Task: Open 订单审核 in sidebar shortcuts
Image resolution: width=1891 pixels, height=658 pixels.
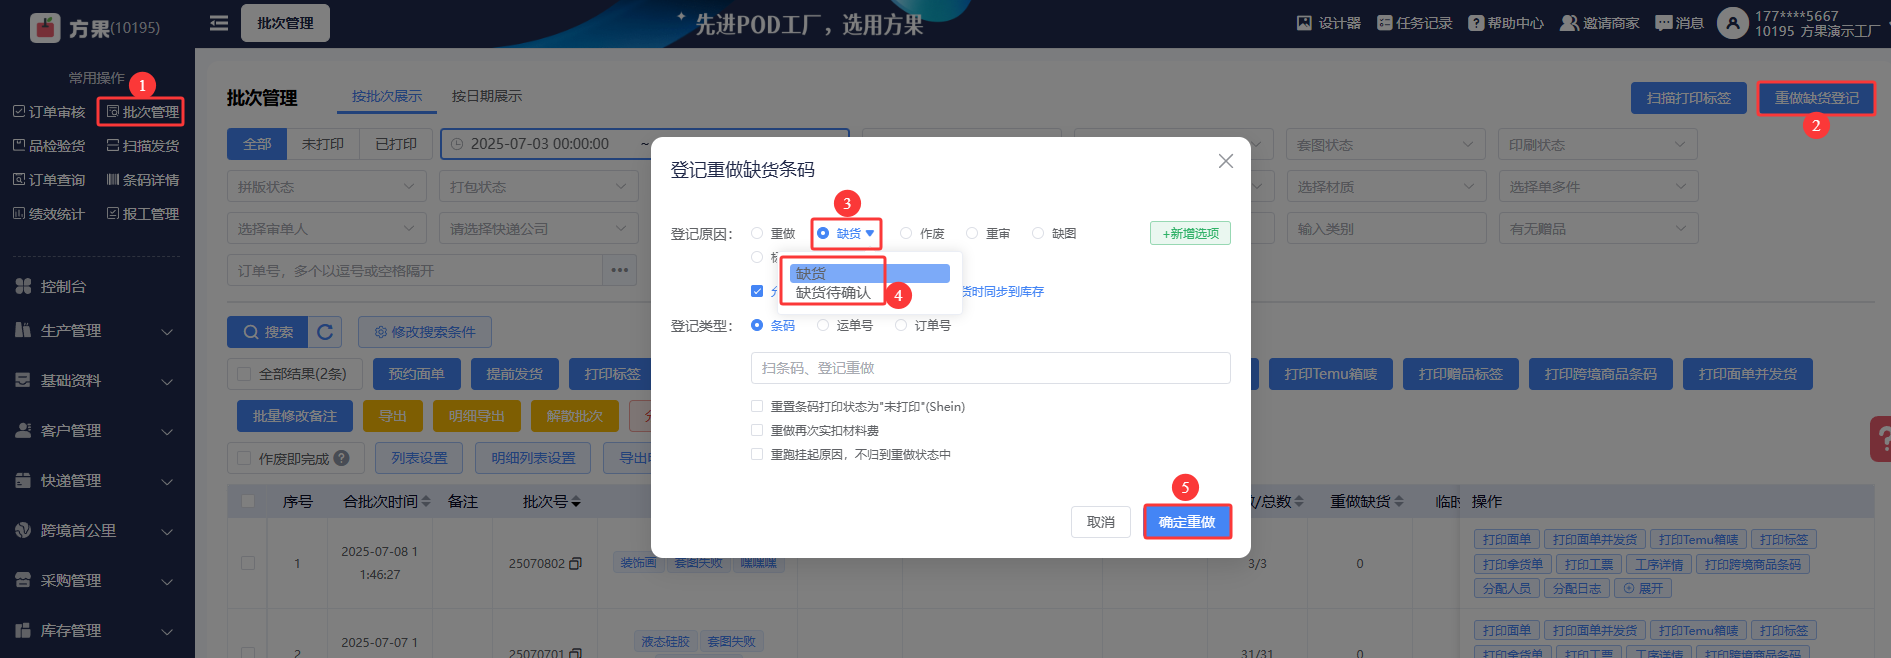Action: pyautogui.click(x=49, y=112)
